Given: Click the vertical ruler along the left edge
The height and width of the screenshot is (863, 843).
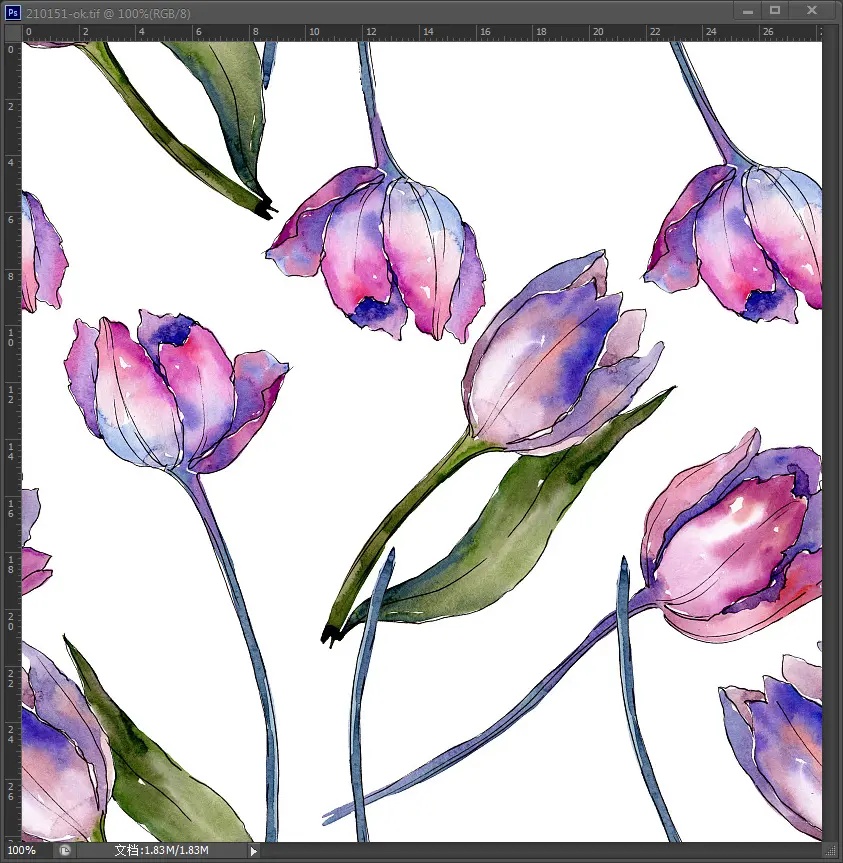Looking at the screenshot, I should 12,400.
